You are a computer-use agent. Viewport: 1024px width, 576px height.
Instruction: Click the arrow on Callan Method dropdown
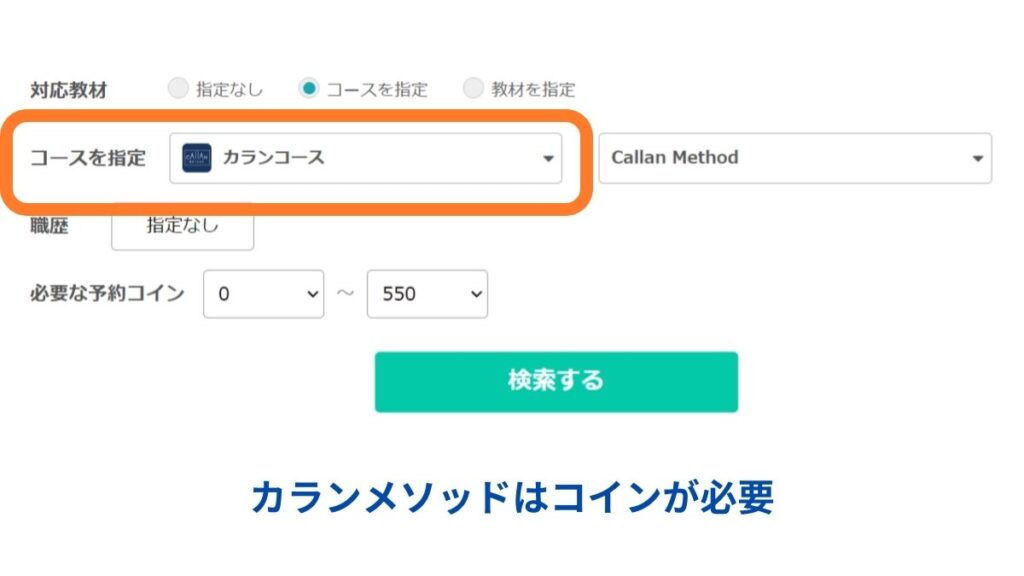(977, 159)
